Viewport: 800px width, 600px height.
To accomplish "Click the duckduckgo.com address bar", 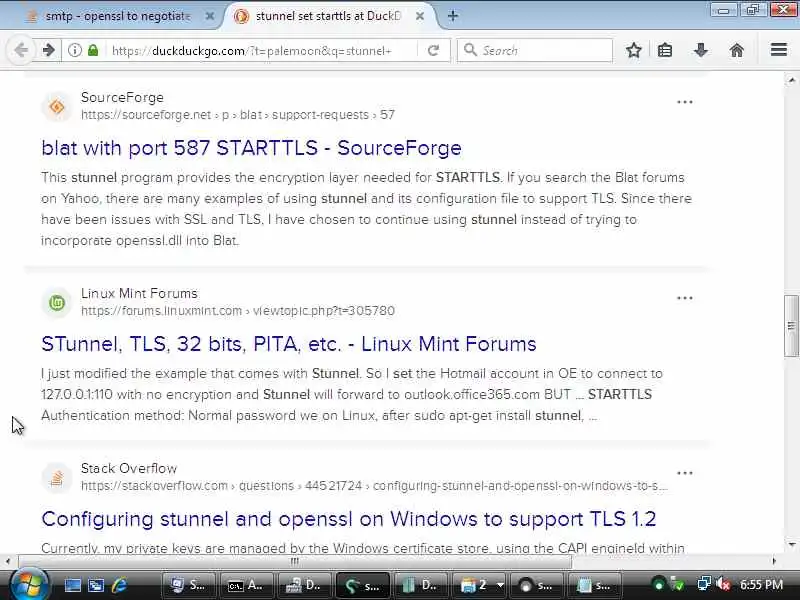I will pos(255,51).
